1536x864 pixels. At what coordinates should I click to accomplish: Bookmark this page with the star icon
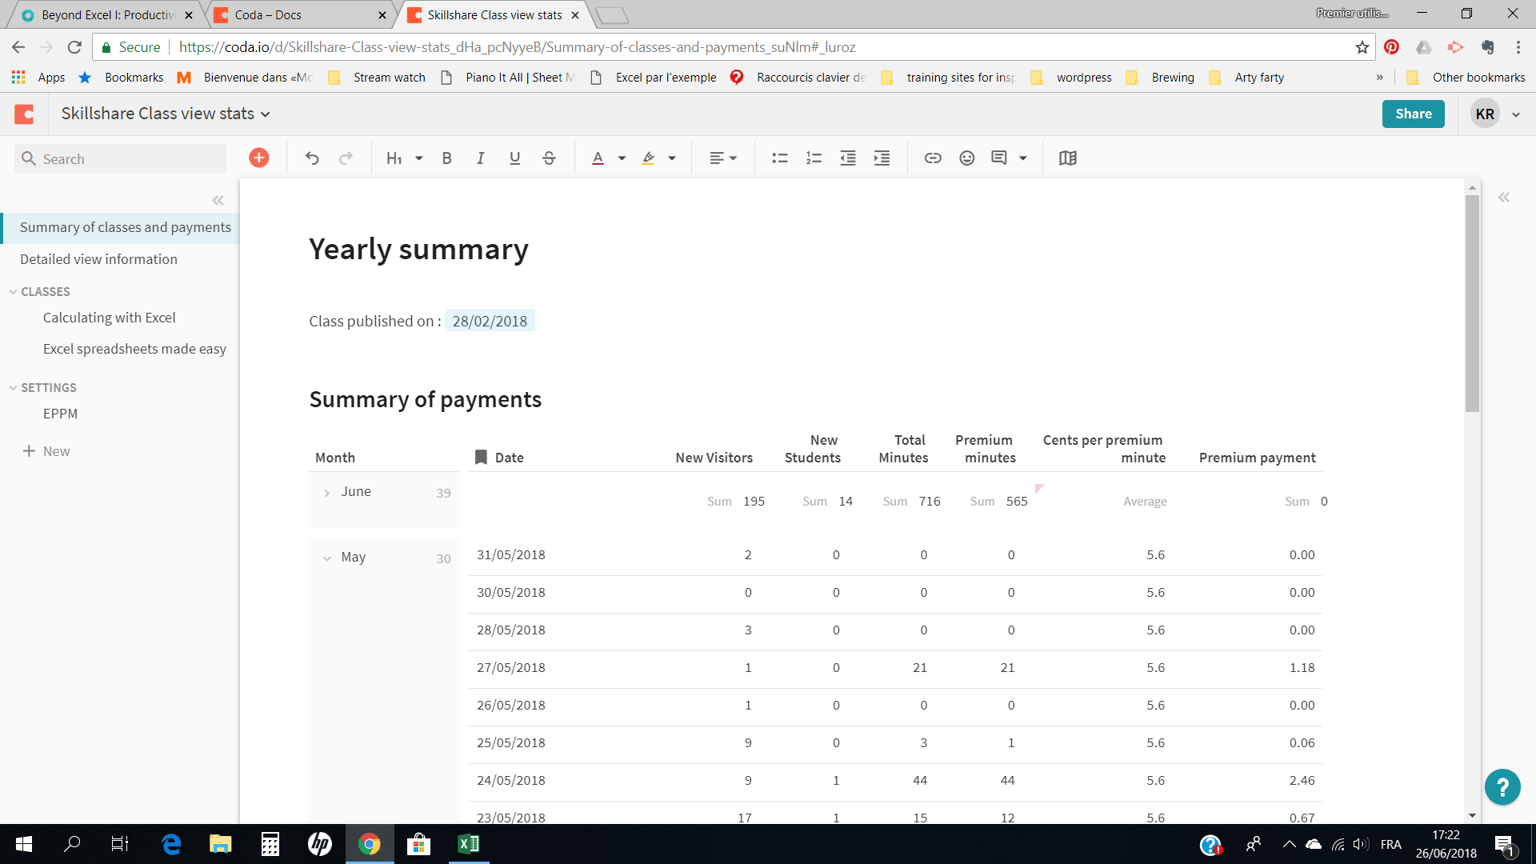pos(1362,47)
